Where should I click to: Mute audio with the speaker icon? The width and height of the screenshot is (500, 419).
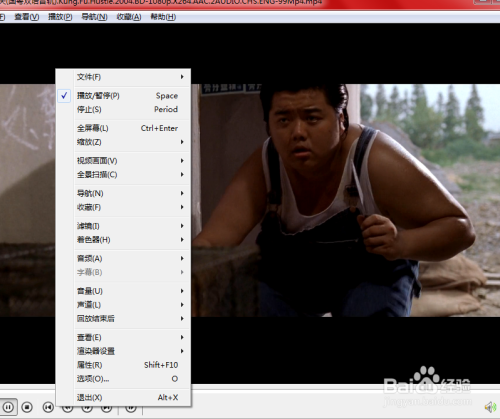(490, 407)
